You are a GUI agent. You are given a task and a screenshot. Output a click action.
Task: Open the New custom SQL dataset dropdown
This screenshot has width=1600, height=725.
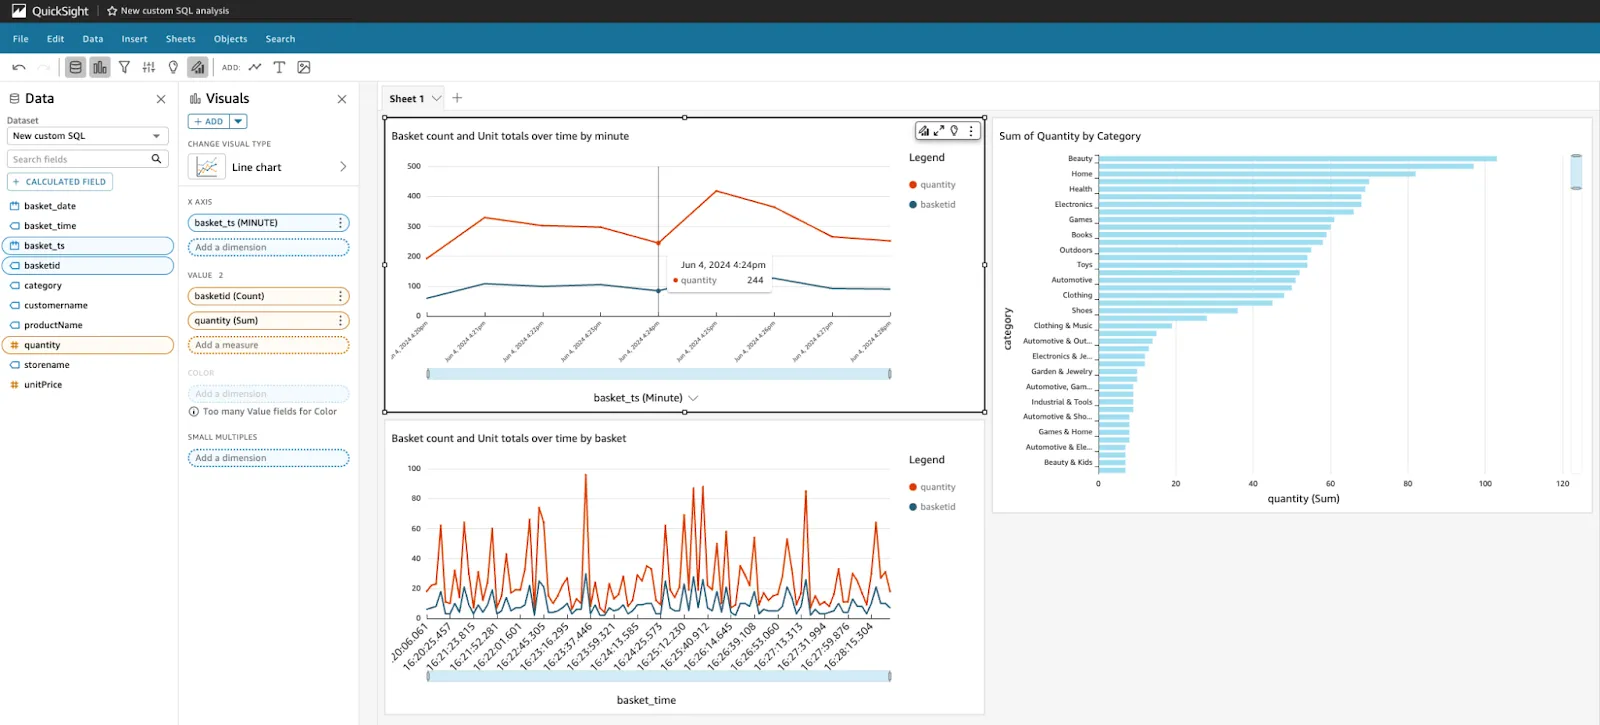[x=87, y=136]
